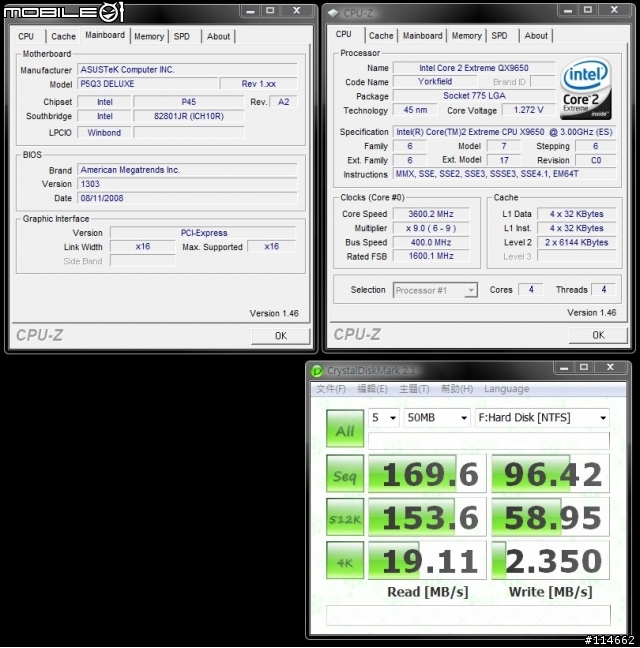This screenshot has height=648, width=640.
Task: Select CPU tab in right CPU-Z window
Action: click(x=345, y=34)
